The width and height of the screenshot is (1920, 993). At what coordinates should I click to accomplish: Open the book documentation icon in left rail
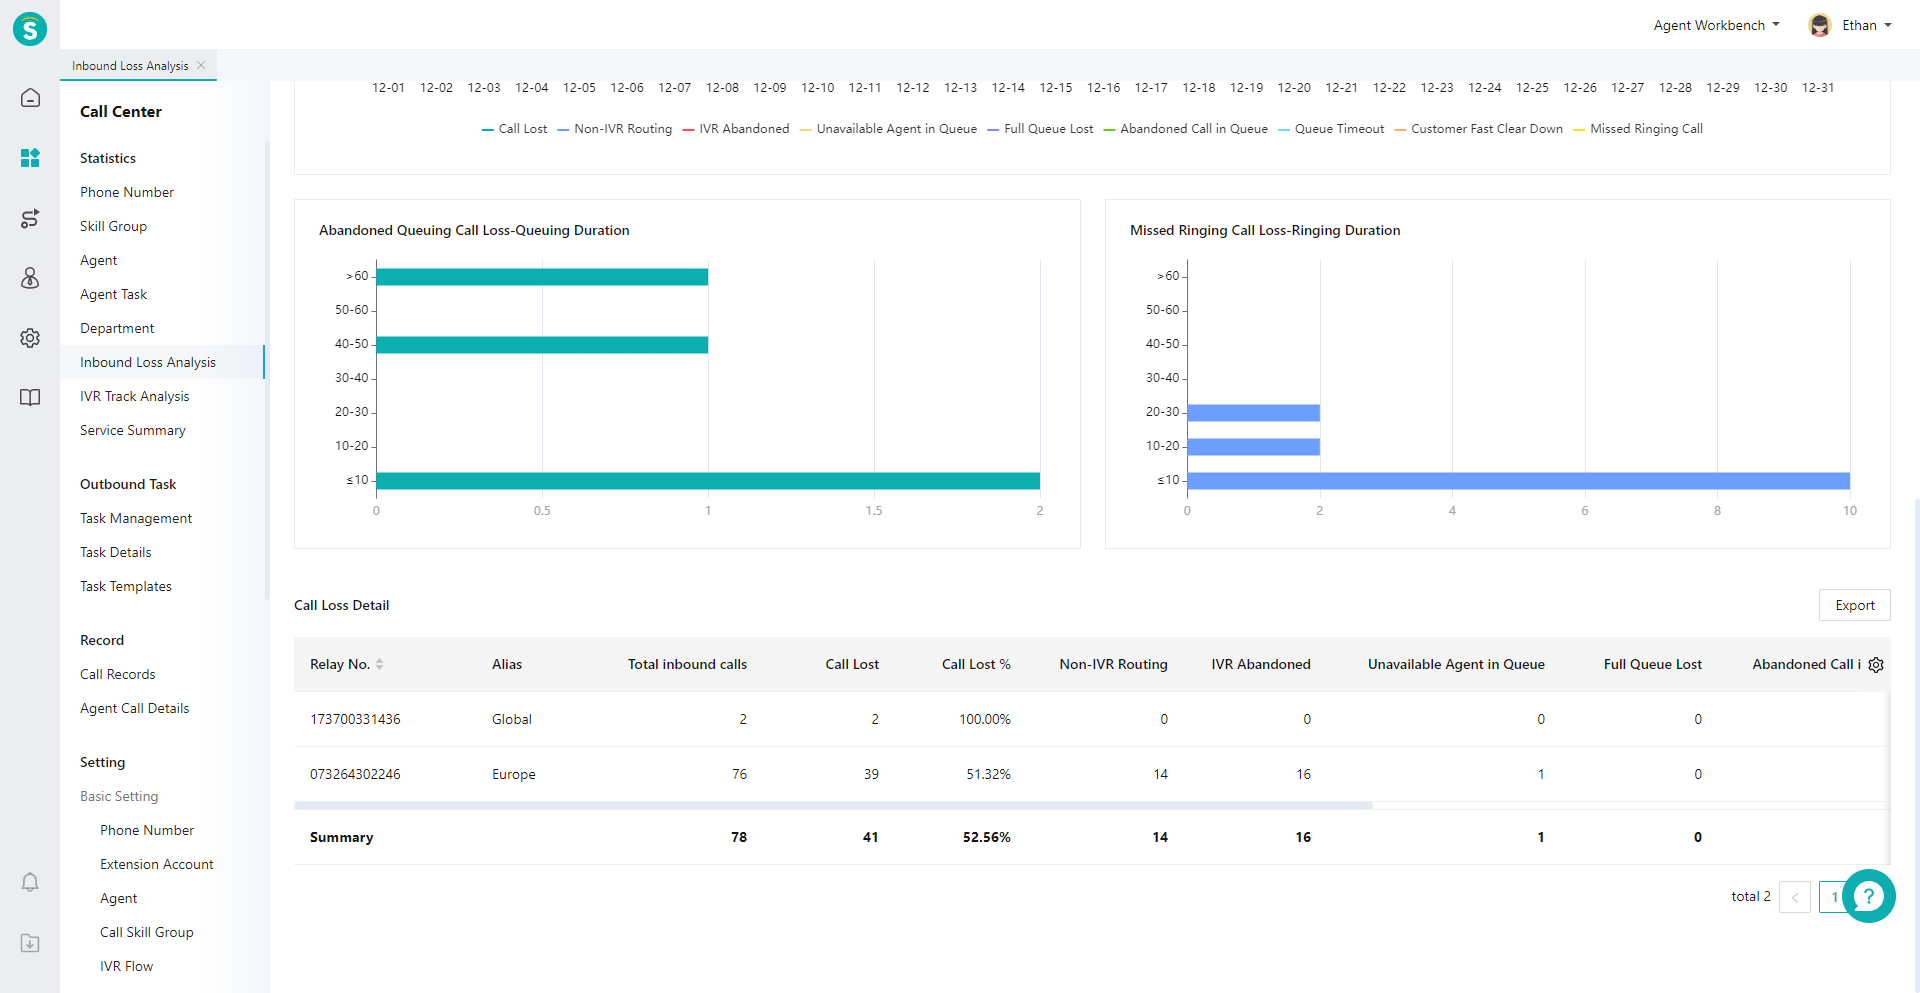(30, 398)
